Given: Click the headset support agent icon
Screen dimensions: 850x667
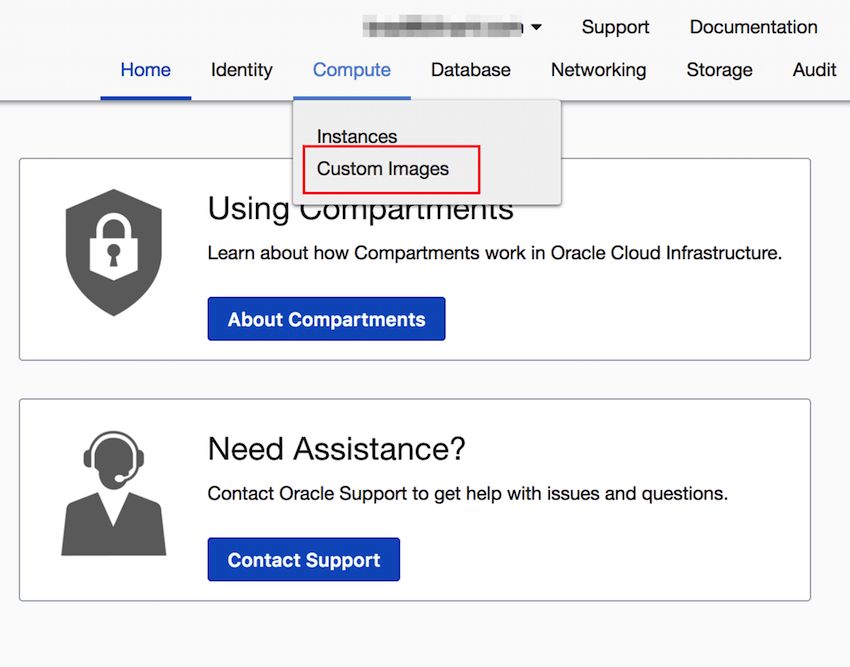Looking at the screenshot, I should tap(113, 493).
